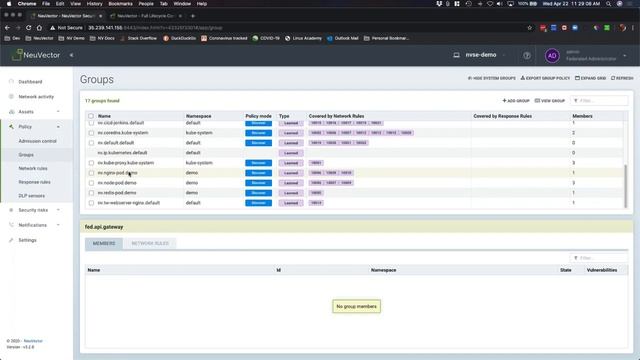Click the groups table vertical scrollbar
Screen dimensions: 640x360
click(x=625, y=186)
